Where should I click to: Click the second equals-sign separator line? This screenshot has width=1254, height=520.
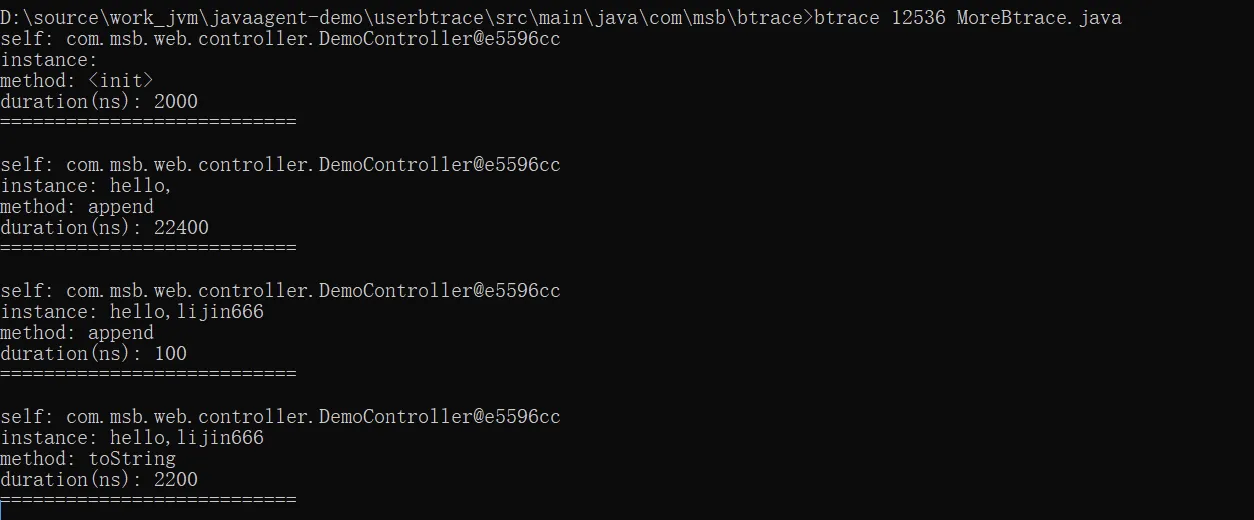[x=148, y=248]
